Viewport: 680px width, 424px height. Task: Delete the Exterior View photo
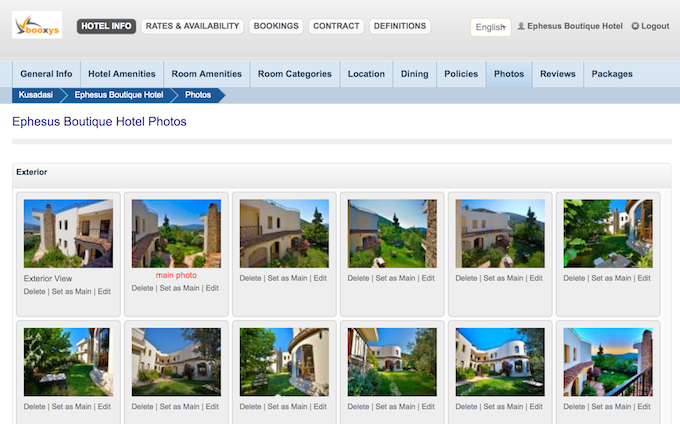click(35, 291)
